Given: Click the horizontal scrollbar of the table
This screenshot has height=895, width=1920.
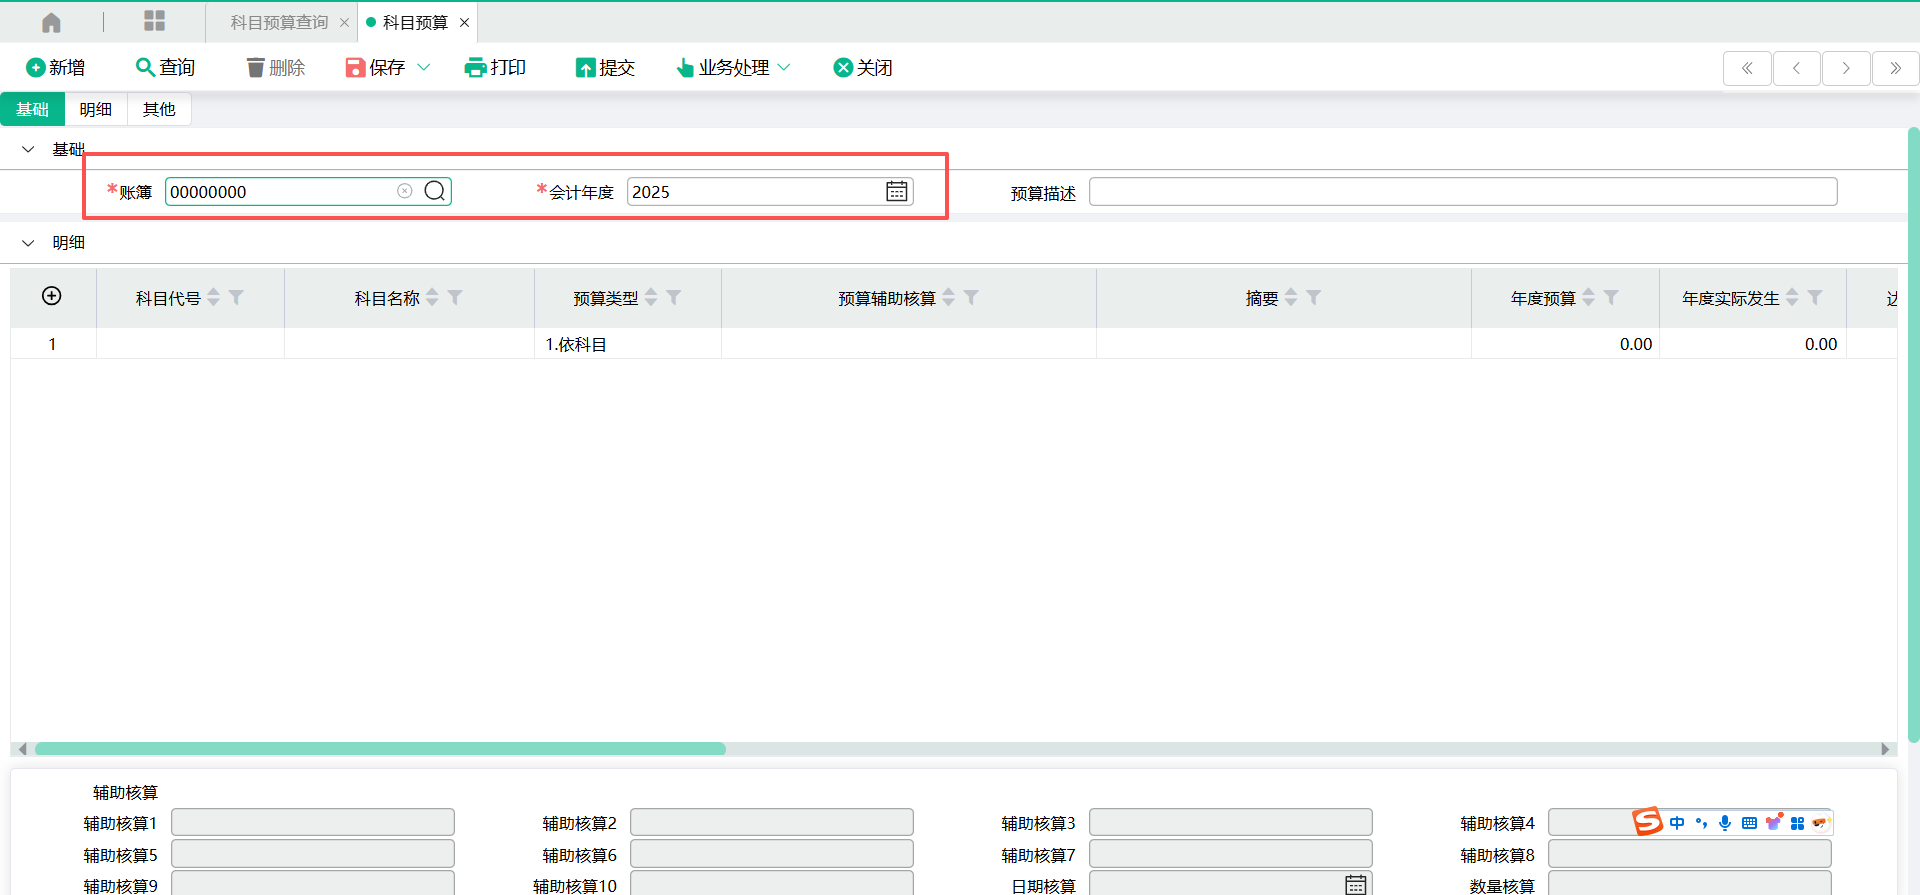Looking at the screenshot, I should pyautogui.click(x=380, y=749).
